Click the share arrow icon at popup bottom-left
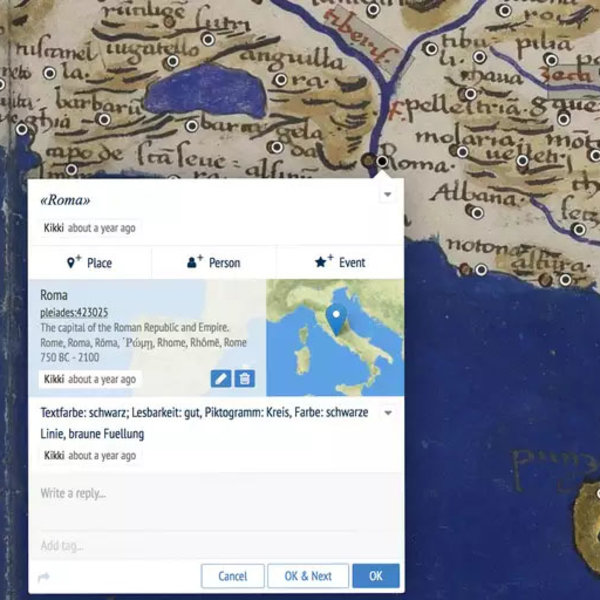This screenshot has width=600, height=600. 44,577
